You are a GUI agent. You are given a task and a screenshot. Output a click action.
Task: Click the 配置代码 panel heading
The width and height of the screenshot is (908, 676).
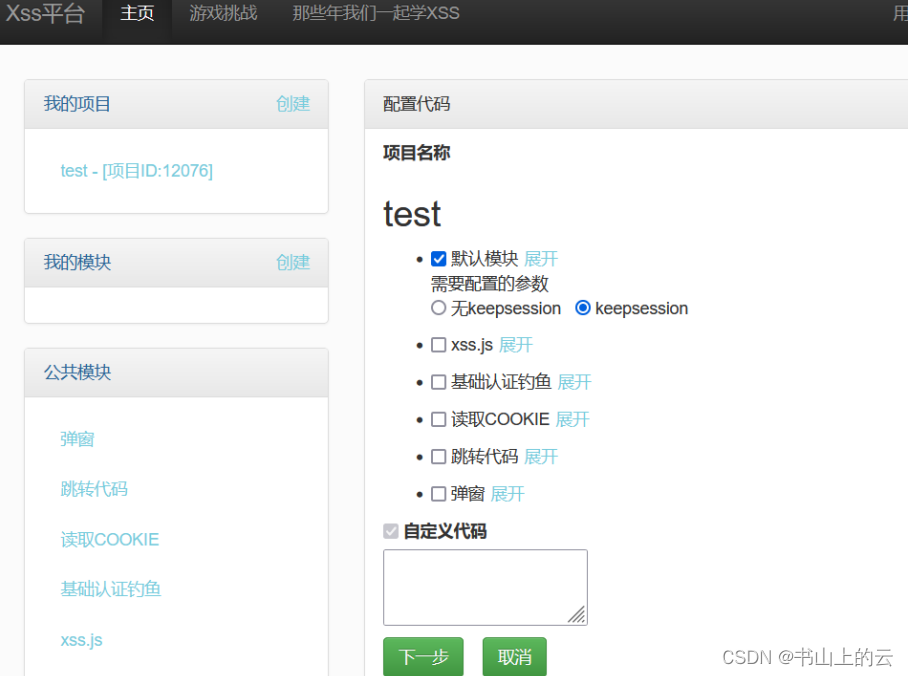tap(416, 104)
